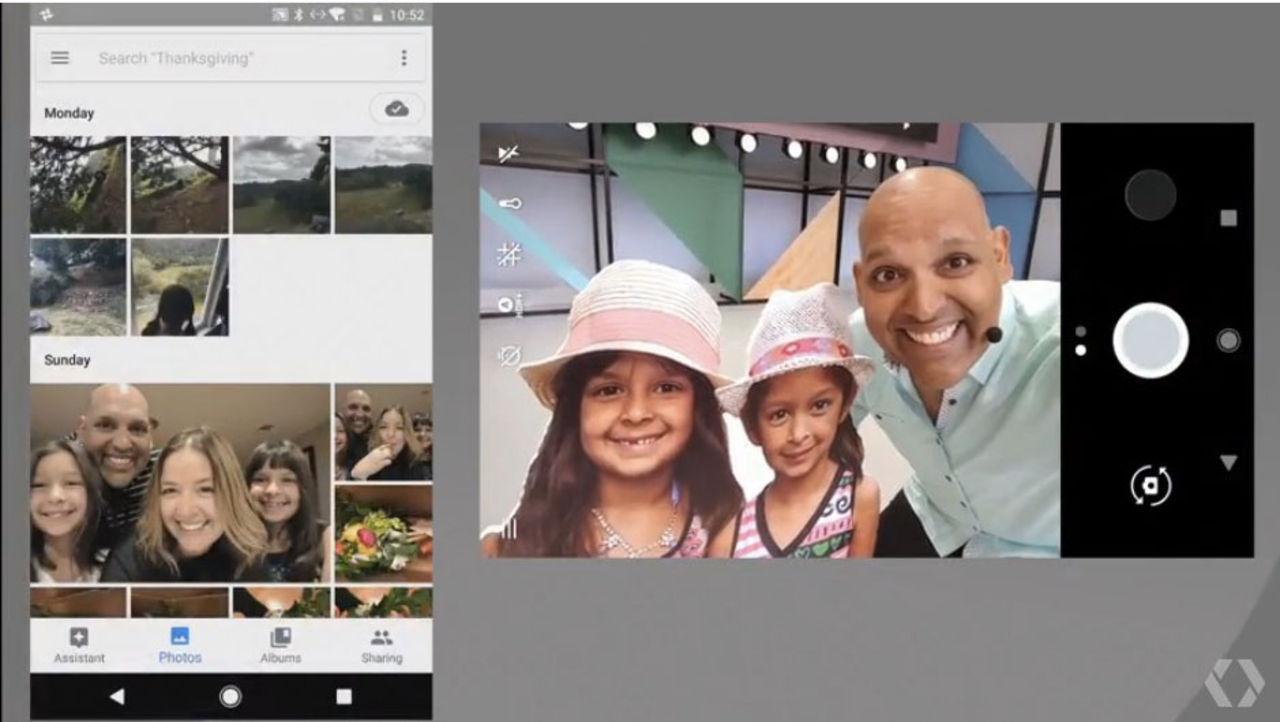Open the Google Photos navigation drawer
This screenshot has height=722, width=1280.
(x=59, y=57)
